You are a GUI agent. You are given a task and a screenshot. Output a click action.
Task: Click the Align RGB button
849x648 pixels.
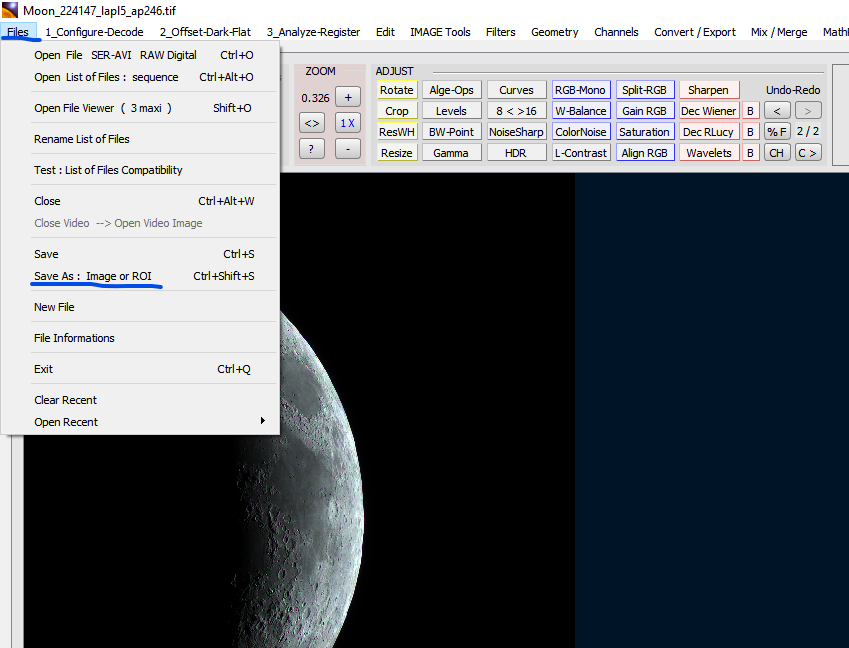(645, 153)
